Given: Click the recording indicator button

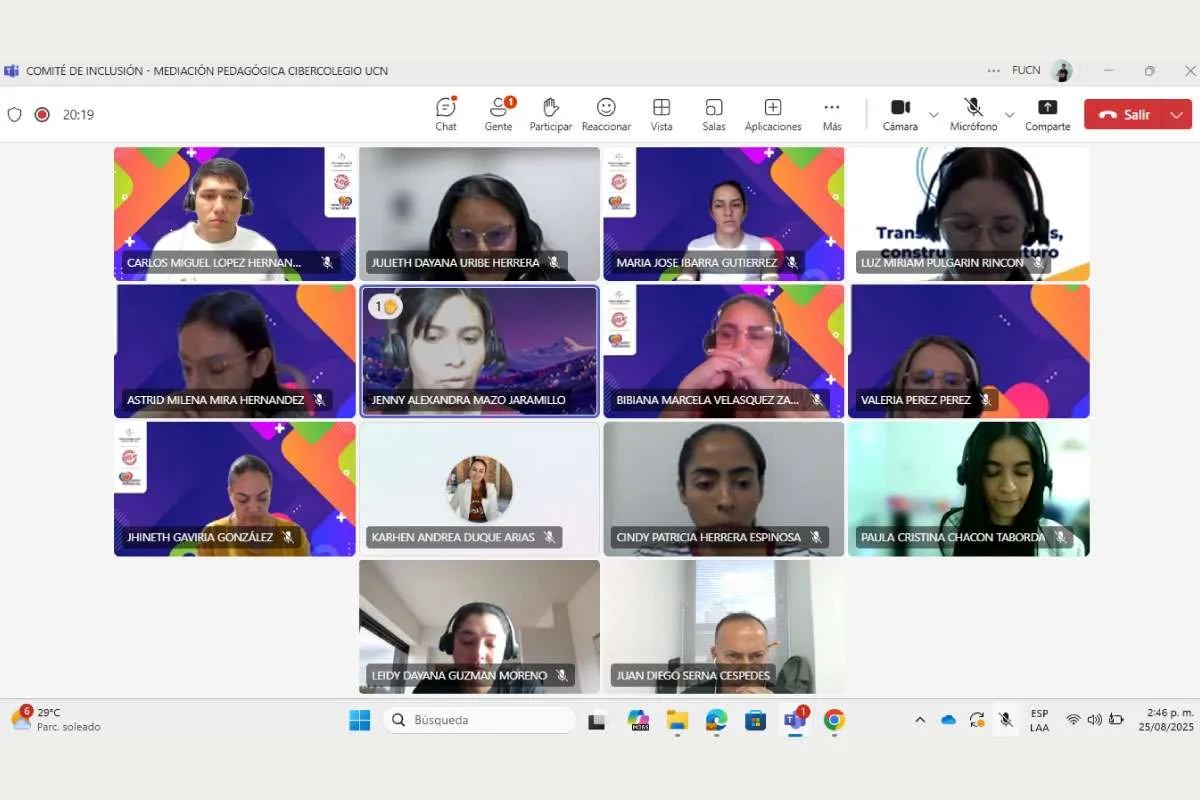Looking at the screenshot, I should pos(42,115).
